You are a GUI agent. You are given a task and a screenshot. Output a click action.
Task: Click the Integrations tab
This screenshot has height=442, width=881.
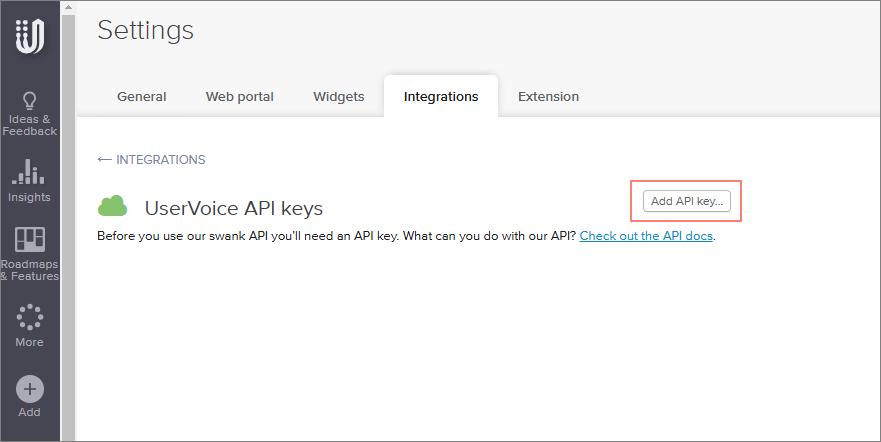(441, 97)
